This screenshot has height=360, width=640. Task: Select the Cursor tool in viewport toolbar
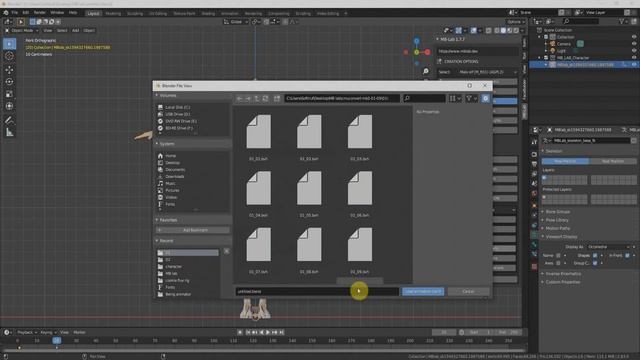pos(9,56)
